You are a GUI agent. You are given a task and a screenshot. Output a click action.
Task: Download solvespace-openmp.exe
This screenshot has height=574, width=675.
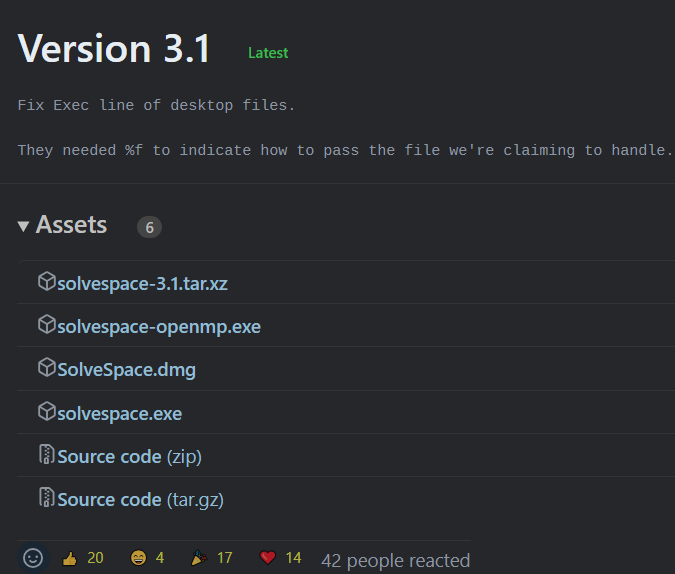coord(159,327)
